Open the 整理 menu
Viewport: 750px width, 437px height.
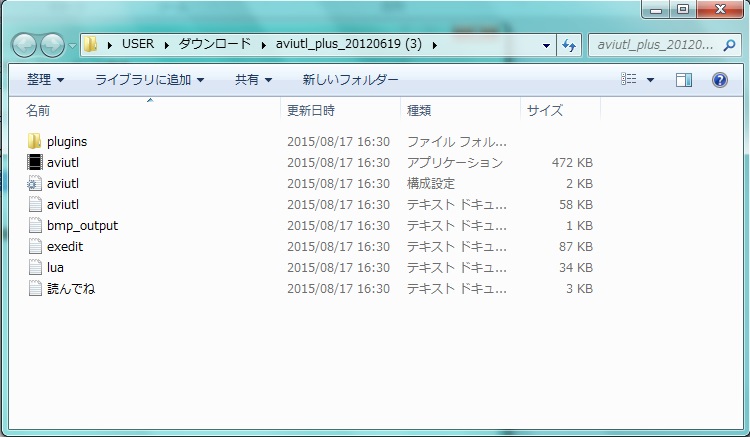[x=45, y=79]
